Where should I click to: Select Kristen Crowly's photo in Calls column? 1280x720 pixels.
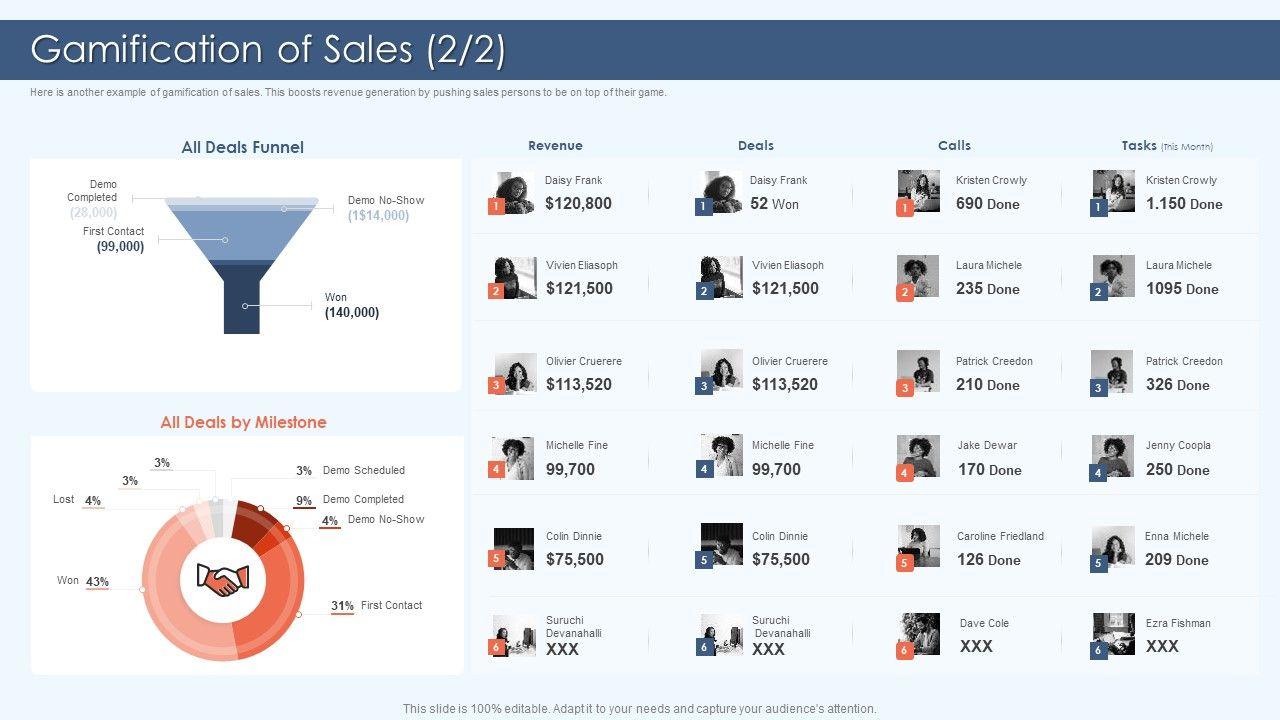tap(920, 190)
